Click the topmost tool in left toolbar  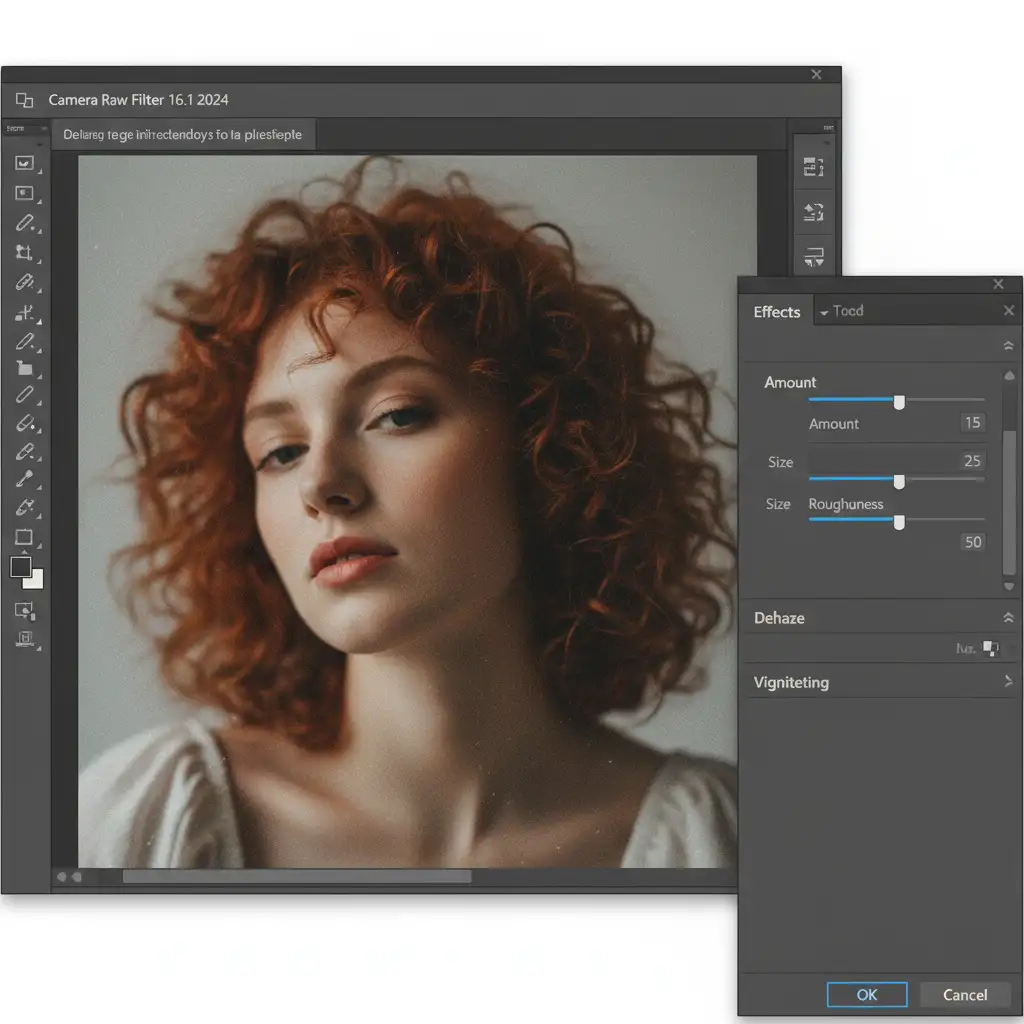[25, 163]
